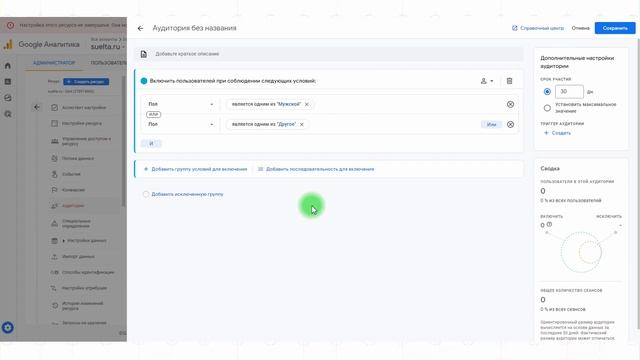Click the 'Специальные определения' icon

click(x=54, y=223)
